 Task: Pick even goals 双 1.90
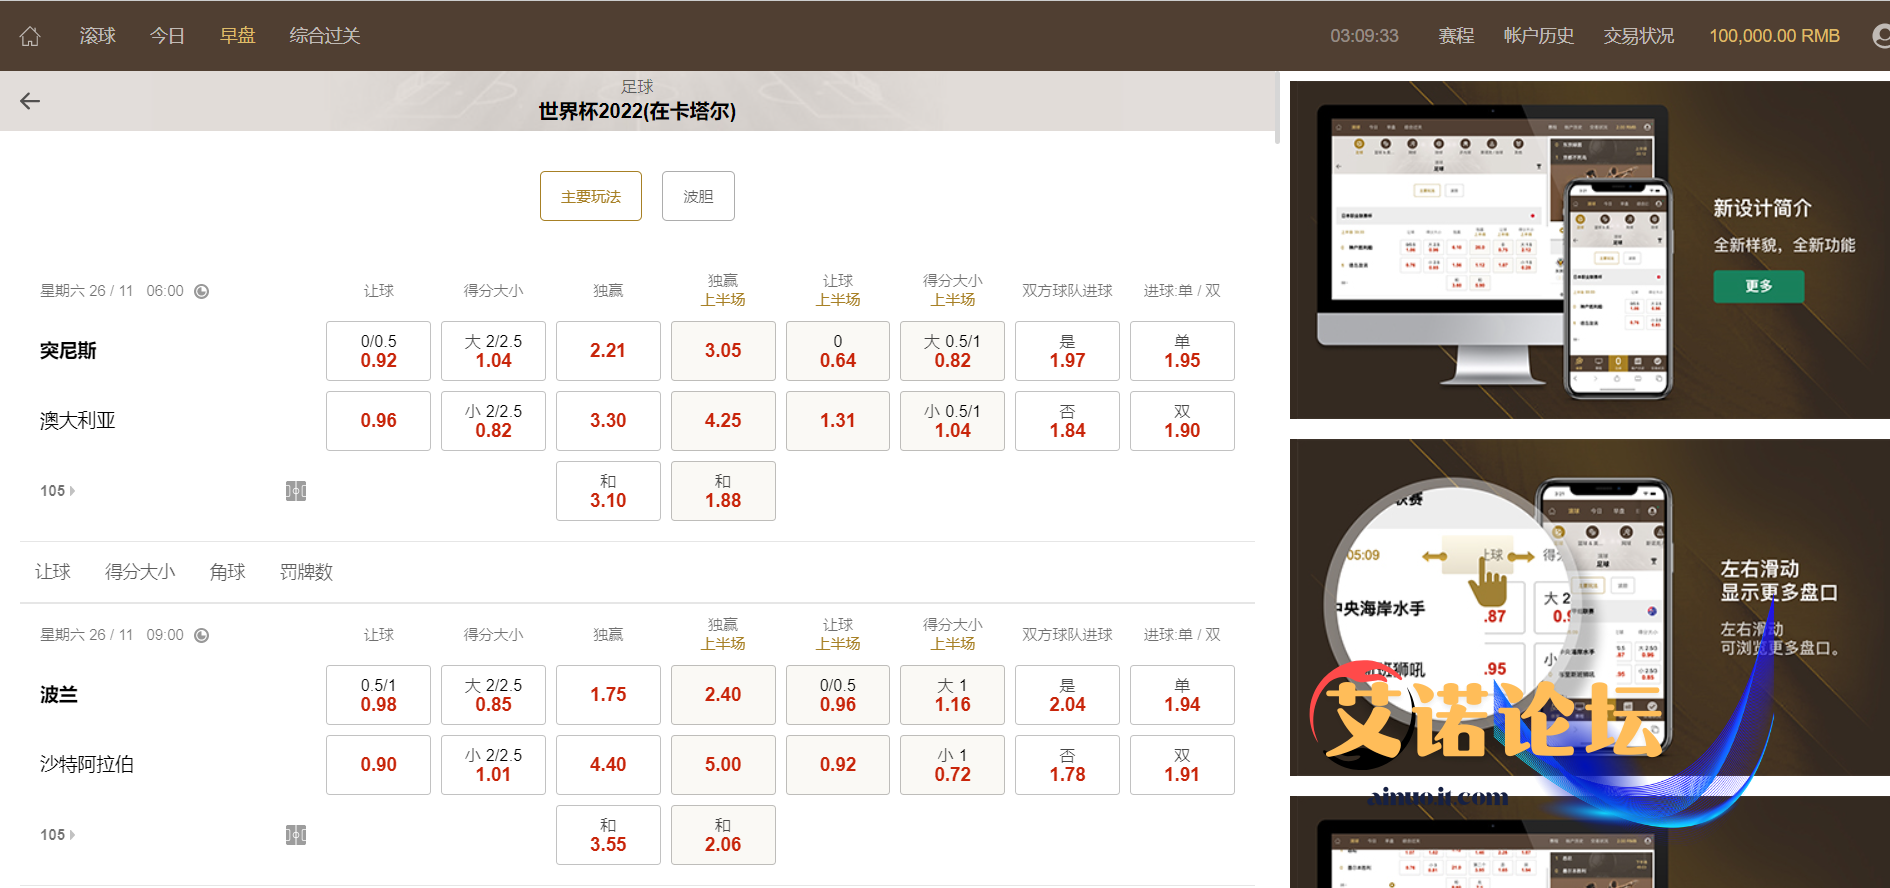click(1182, 421)
